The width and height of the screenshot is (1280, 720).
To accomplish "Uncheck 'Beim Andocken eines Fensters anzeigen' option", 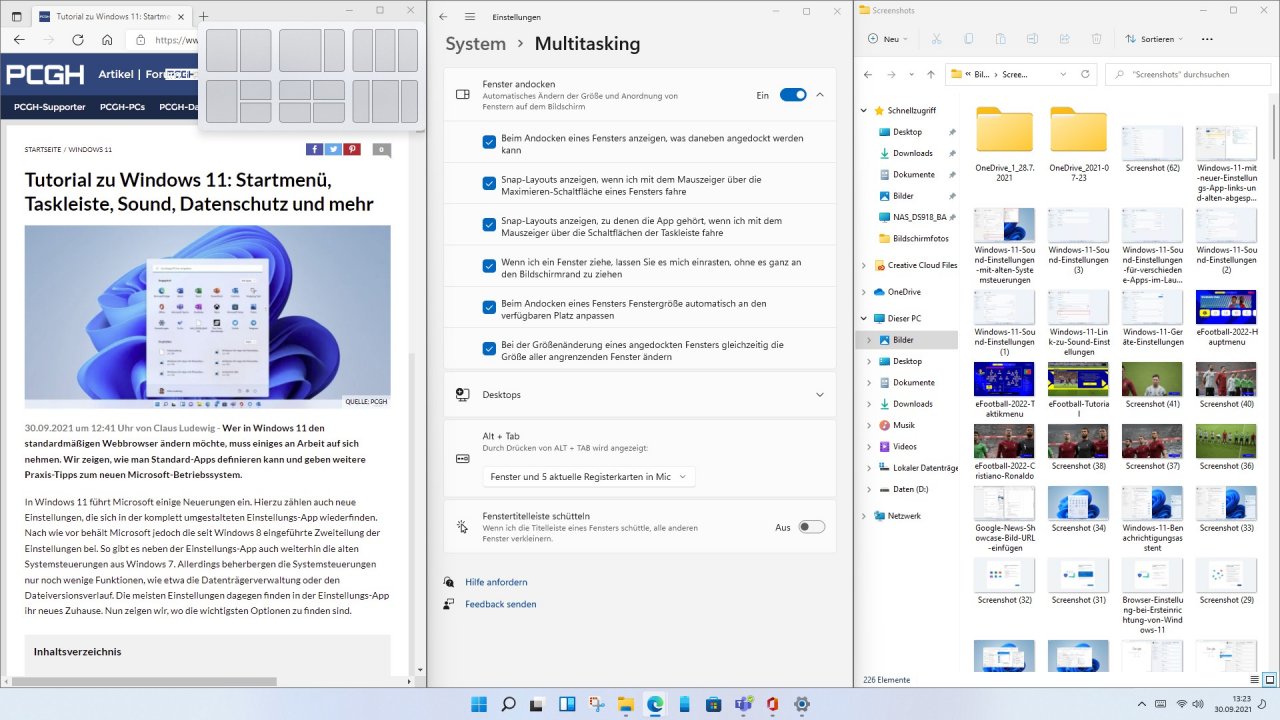I will point(489,143).
